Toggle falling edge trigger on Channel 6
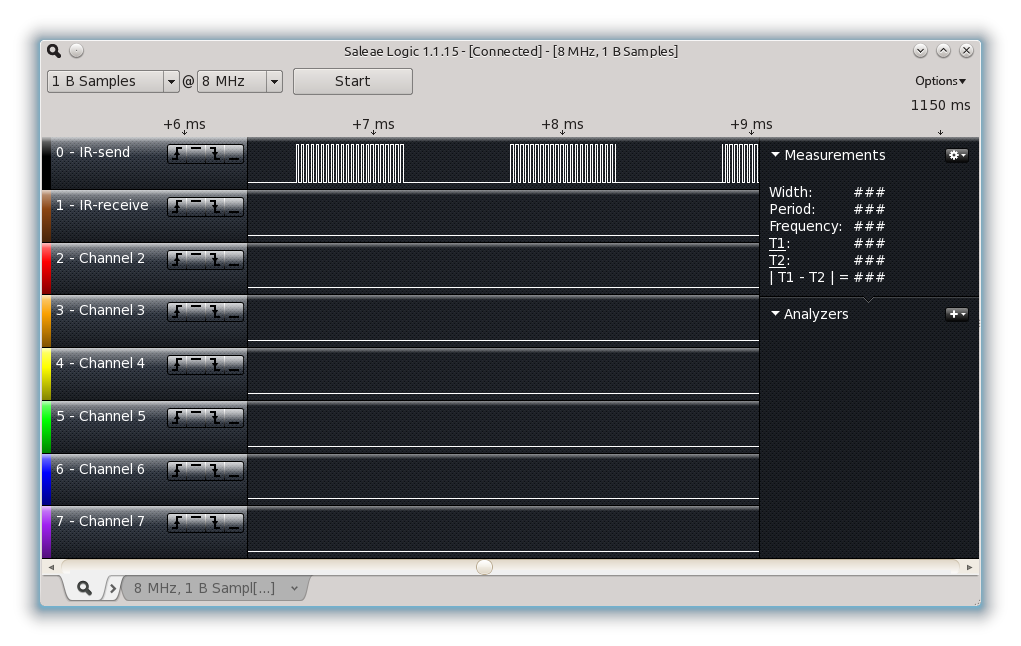The height and width of the screenshot is (646, 1021). pyautogui.click(x=215, y=471)
